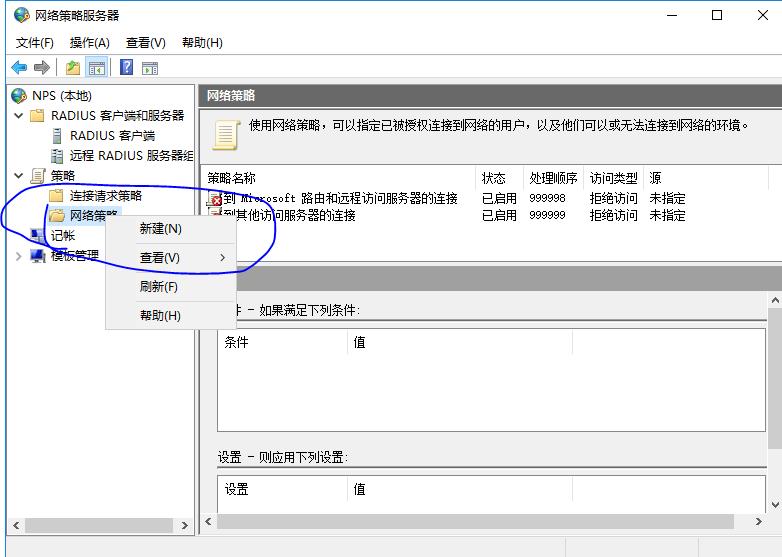Expand the 模板管理 tree node
782x557 pixels.
[x=18, y=256]
